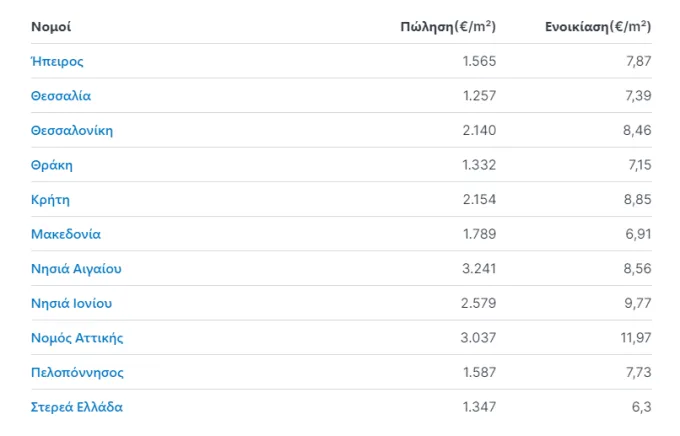The width and height of the screenshot is (680, 436).
Task: Open the Θεσσαλονίκη link
Action: (x=72, y=130)
